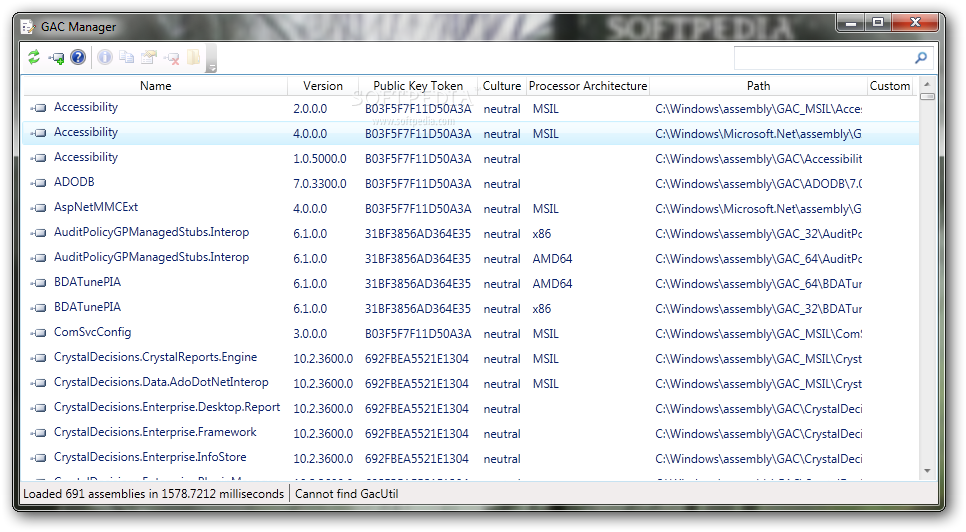Select CrystalDecisions.Enterprise.Desktop.Report name

click(166, 407)
